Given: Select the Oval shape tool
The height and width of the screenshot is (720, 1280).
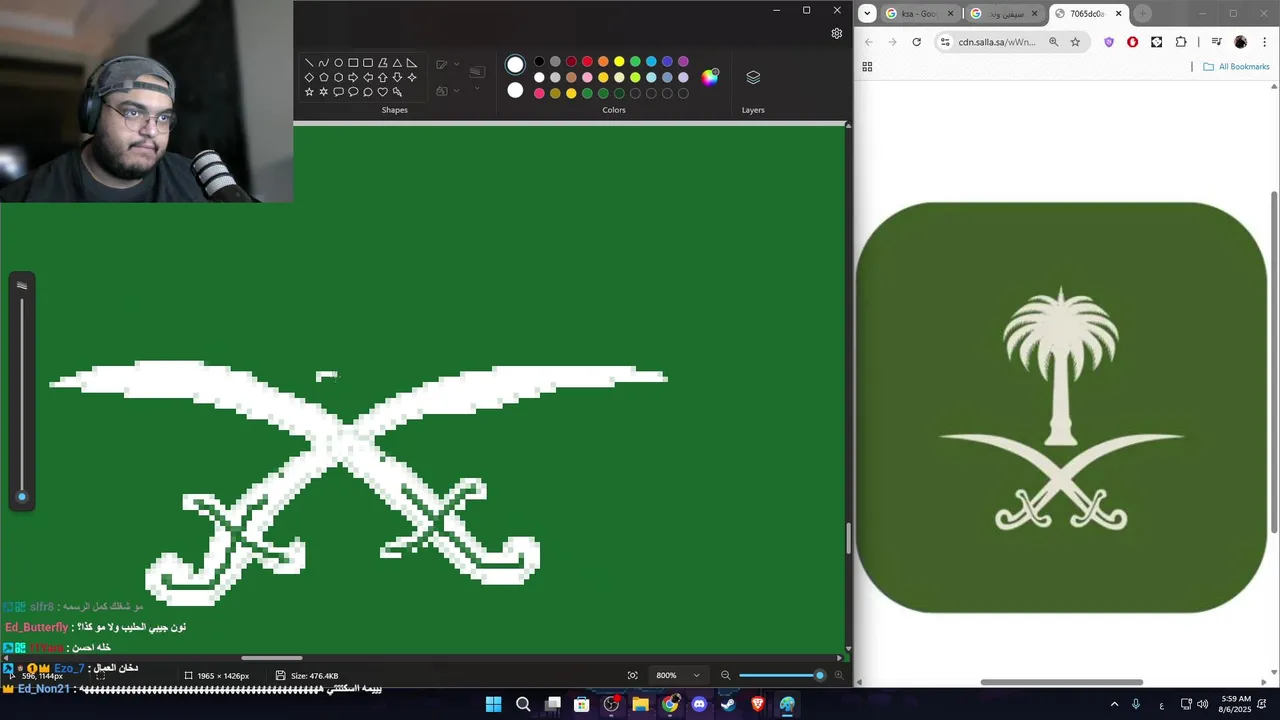Looking at the screenshot, I should [x=338, y=62].
